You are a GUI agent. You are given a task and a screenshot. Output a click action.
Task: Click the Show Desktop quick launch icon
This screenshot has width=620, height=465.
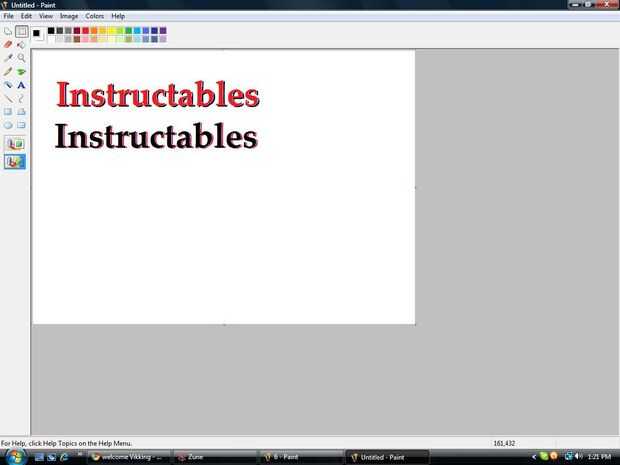point(39,457)
